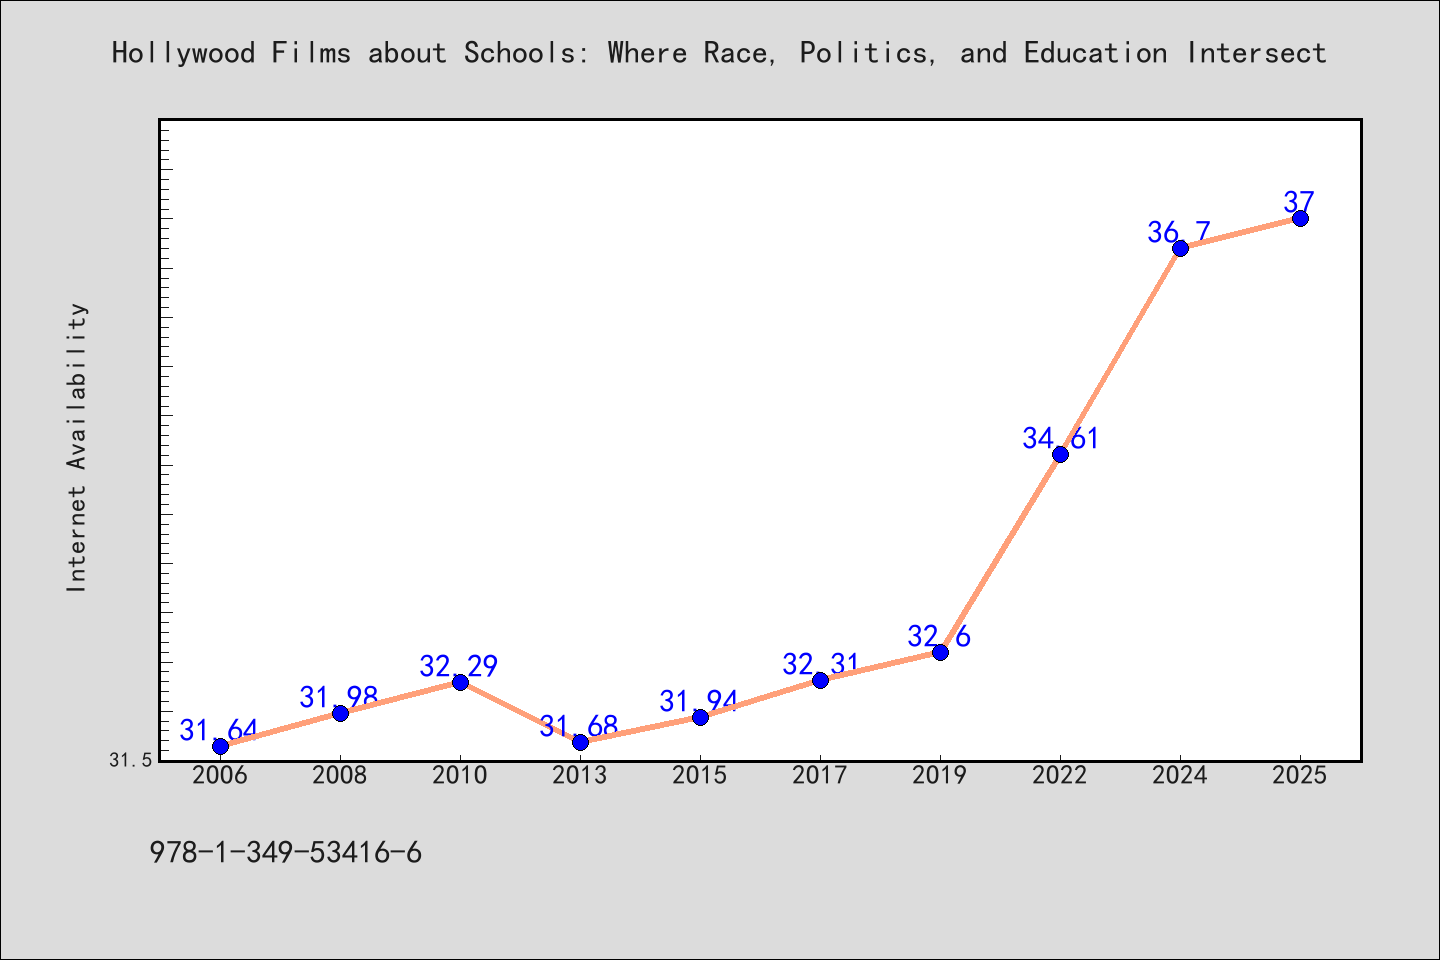Click the 31.94 value label
The width and height of the screenshot is (1440, 960).
click(x=699, y=702)
